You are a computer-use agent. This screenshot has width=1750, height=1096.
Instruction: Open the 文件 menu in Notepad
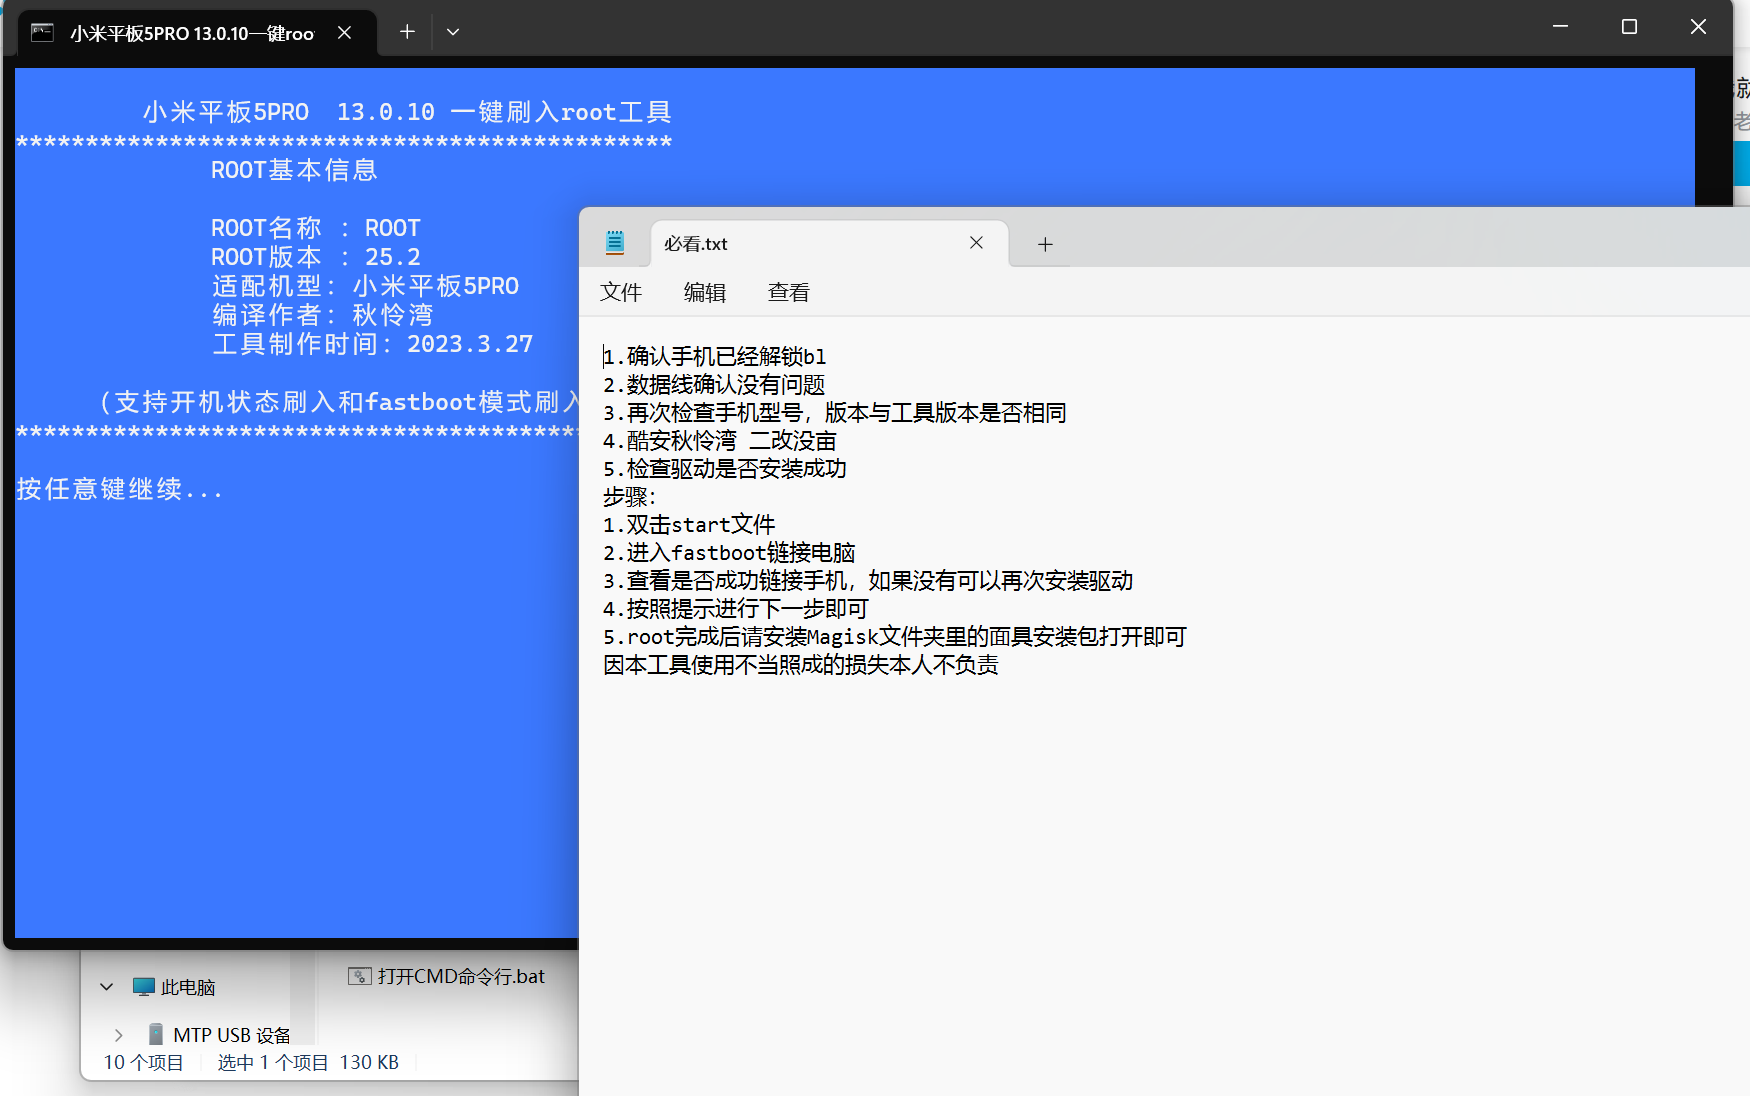tap(621, 292)
